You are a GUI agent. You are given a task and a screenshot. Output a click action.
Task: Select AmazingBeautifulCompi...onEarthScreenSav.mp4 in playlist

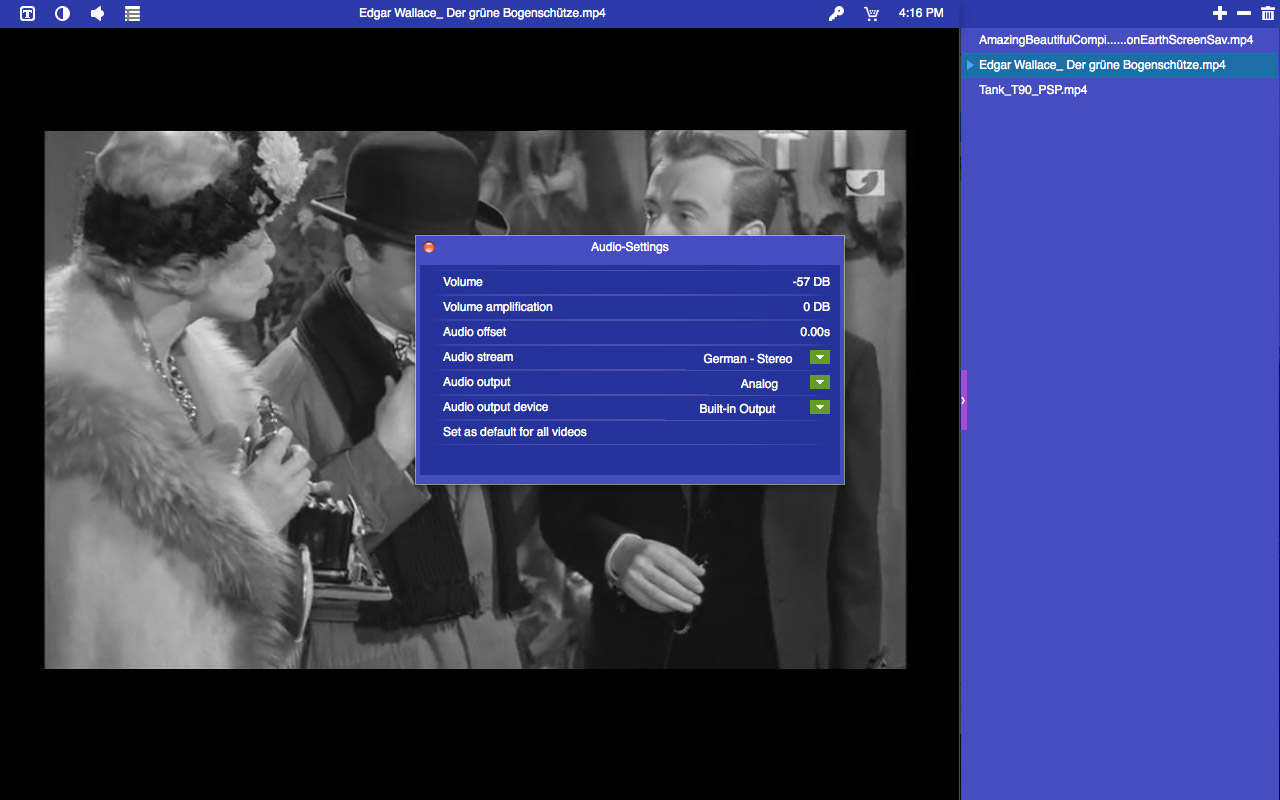pos(1120,40)
